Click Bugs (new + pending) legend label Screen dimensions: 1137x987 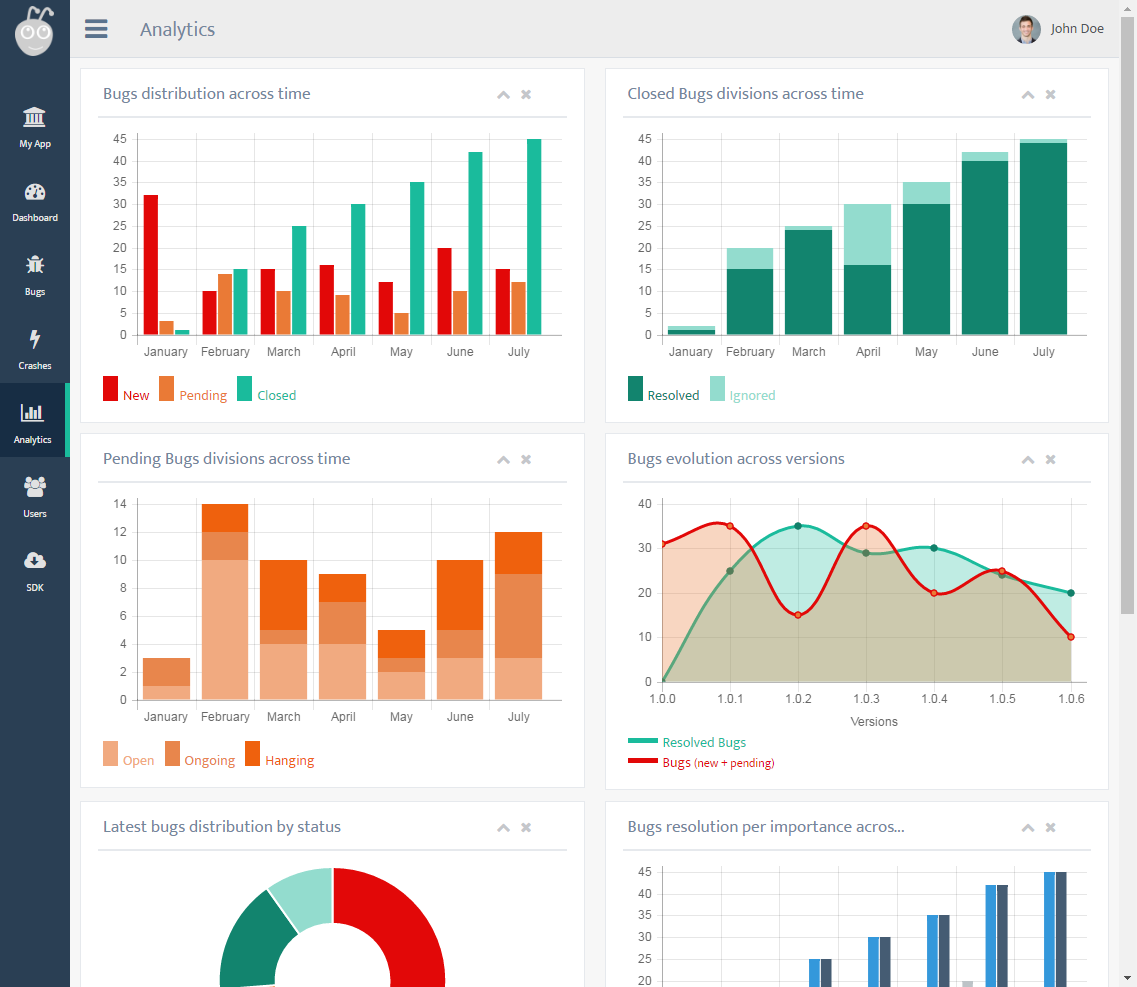[719, 762]
